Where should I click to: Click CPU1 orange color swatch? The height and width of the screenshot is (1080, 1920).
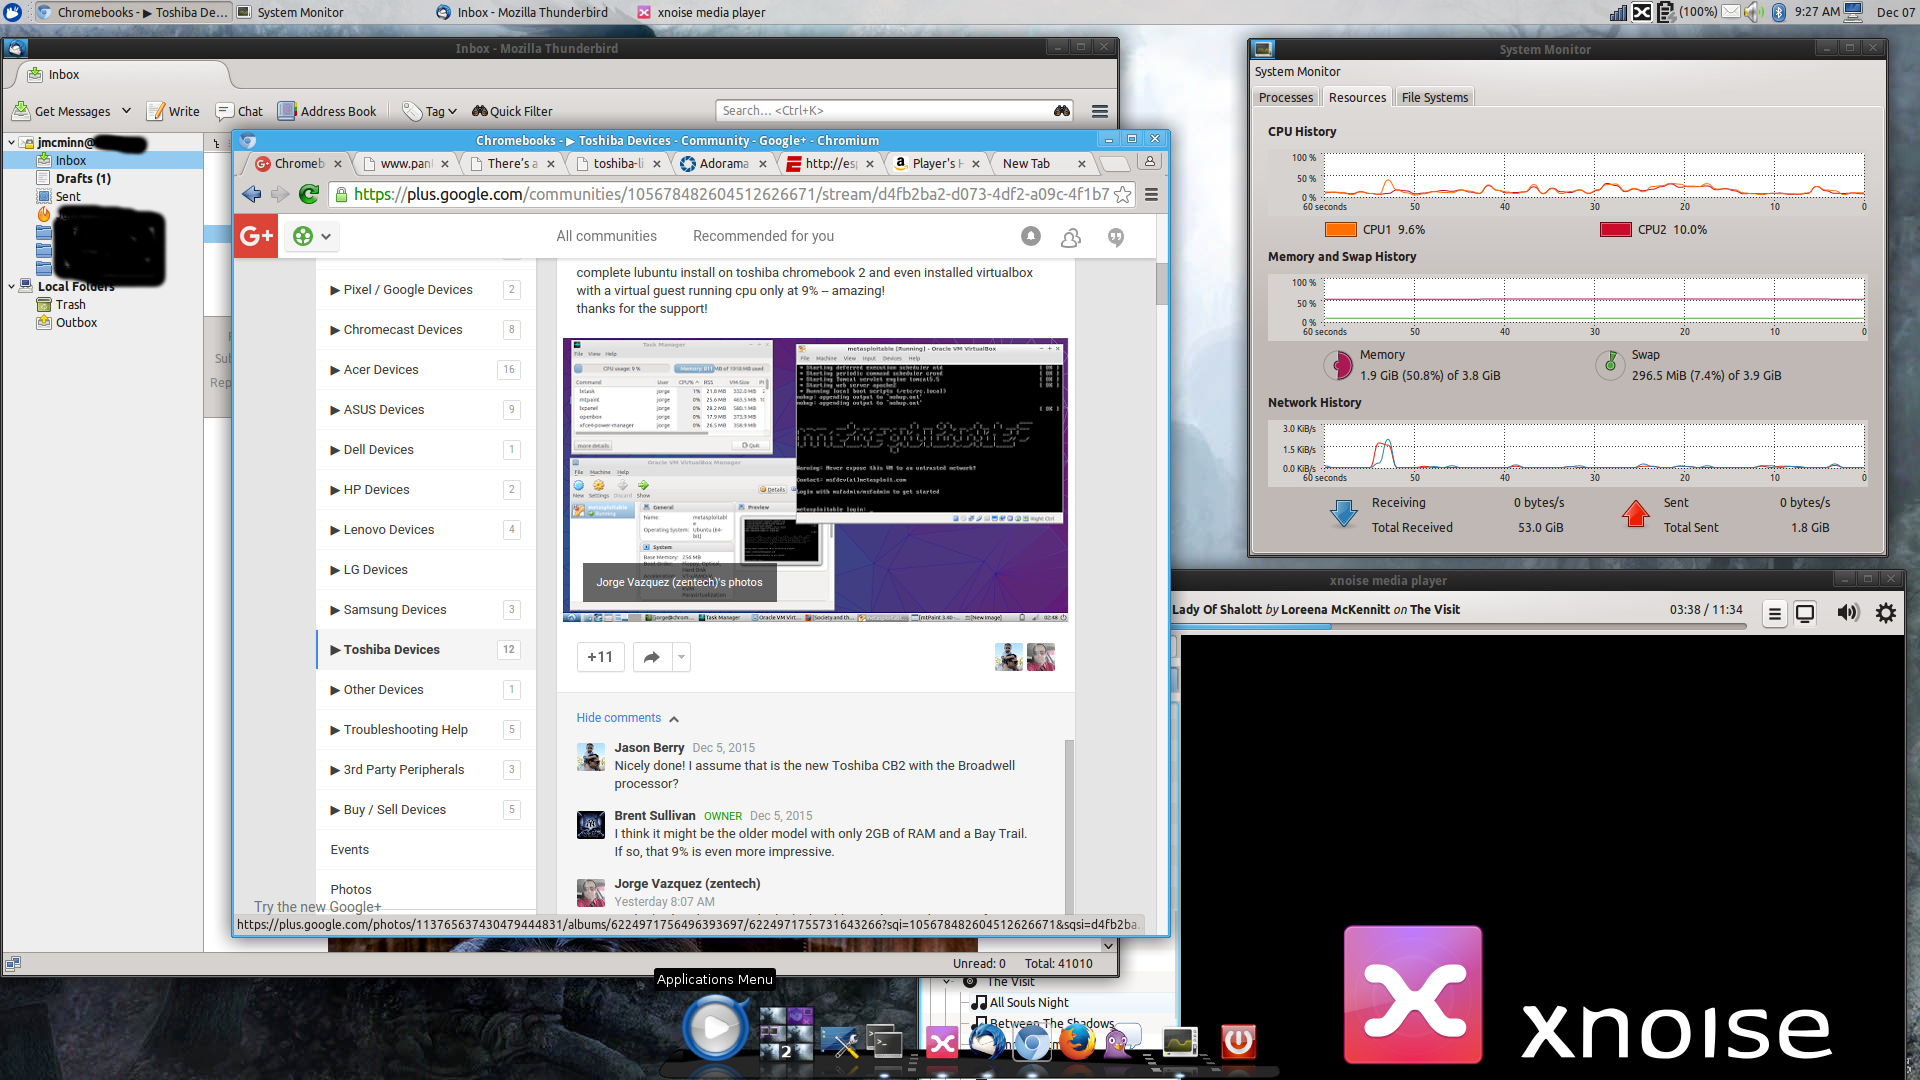click(1340, 230)
